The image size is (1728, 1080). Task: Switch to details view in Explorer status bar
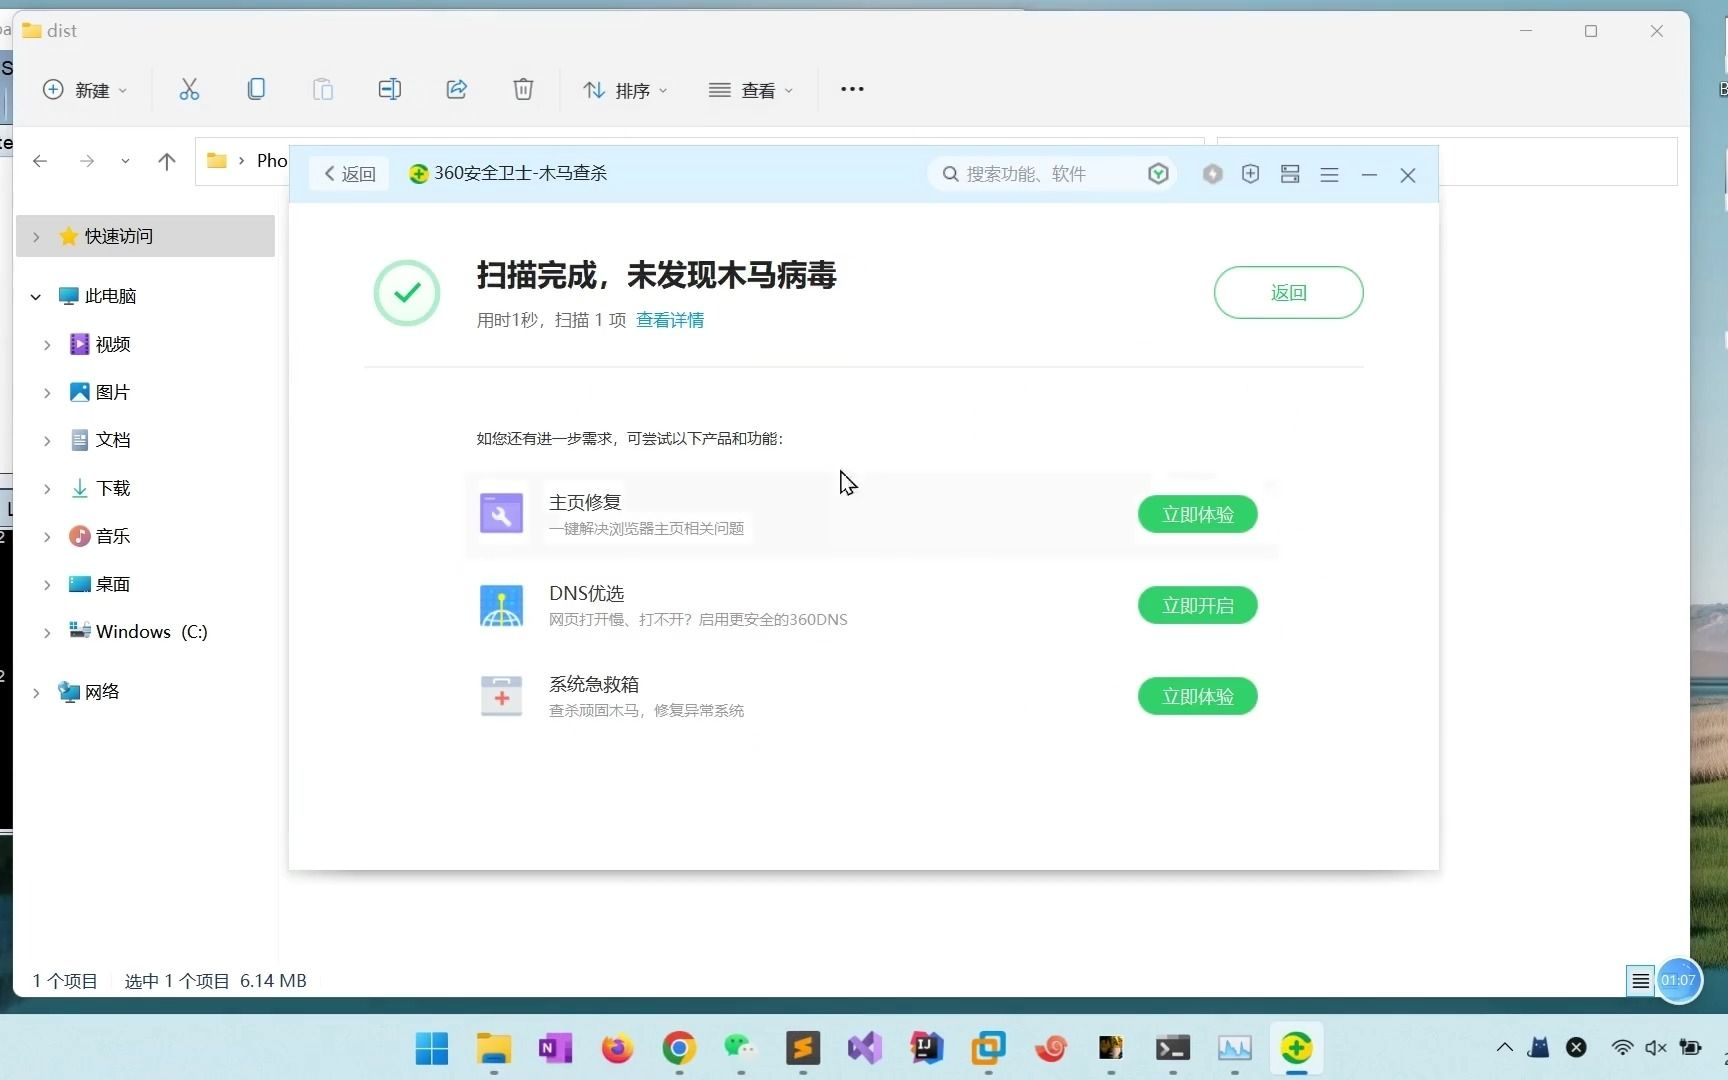(x=1640, y=981)
